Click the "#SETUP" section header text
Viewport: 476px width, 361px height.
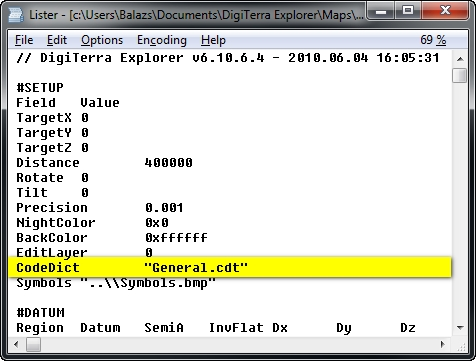tap(40, 88)
